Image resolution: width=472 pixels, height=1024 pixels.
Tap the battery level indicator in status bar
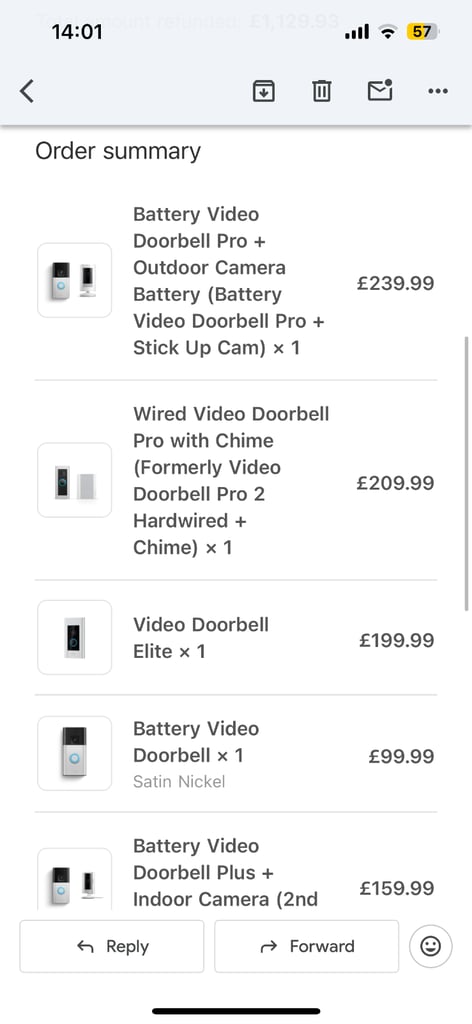click(x=423, y=31)
